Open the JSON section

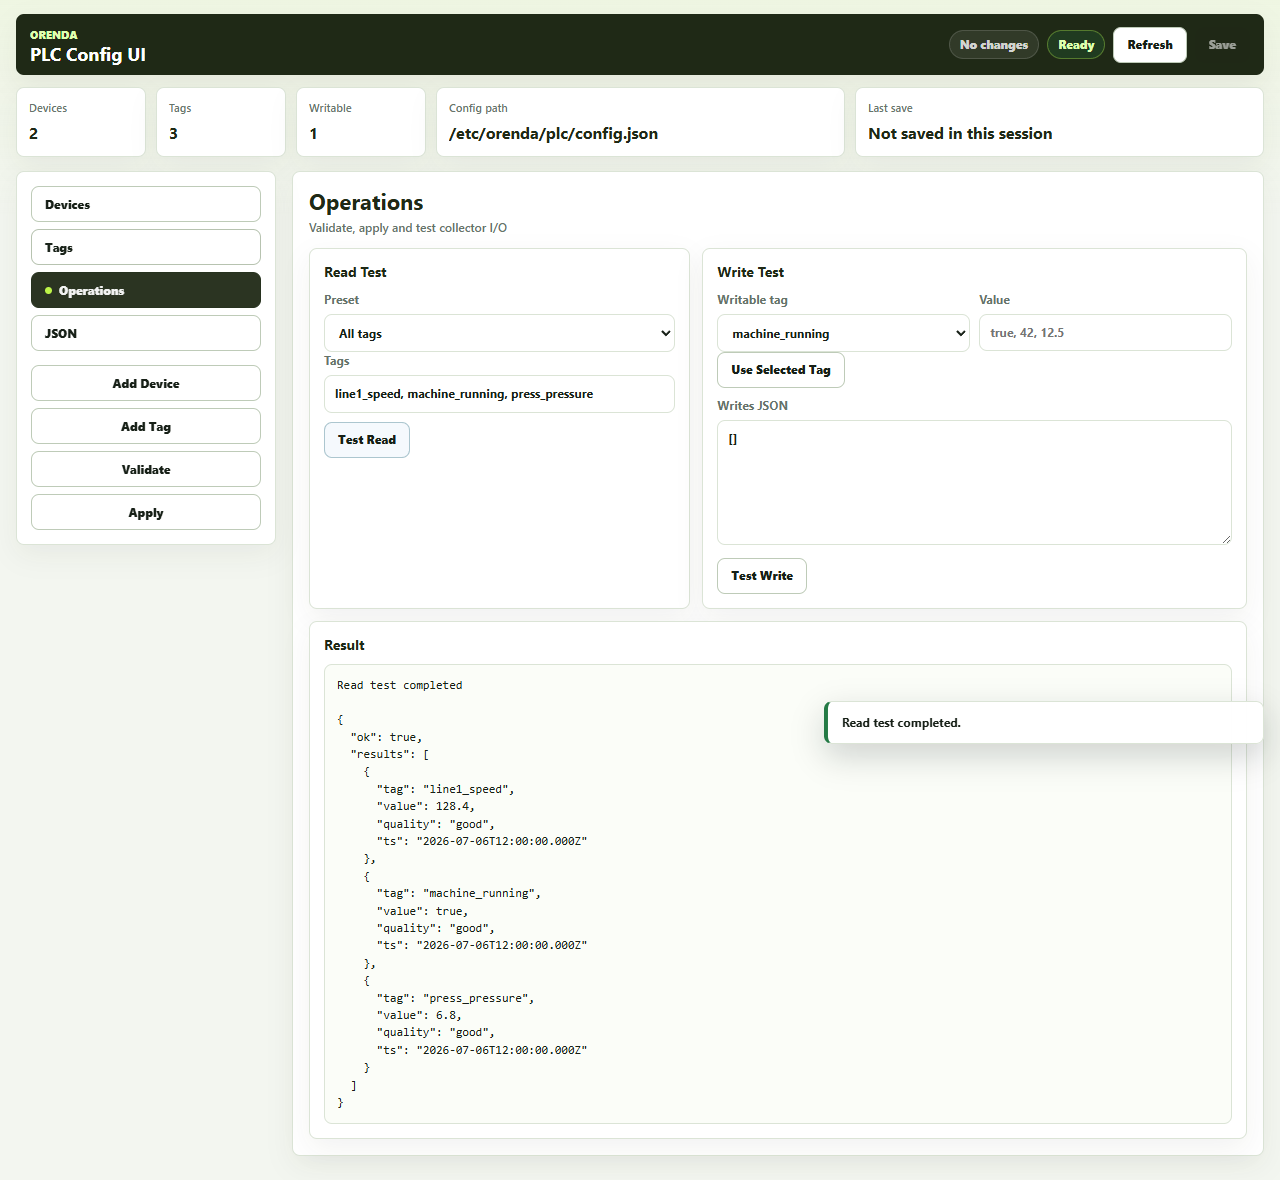(146, 333)
